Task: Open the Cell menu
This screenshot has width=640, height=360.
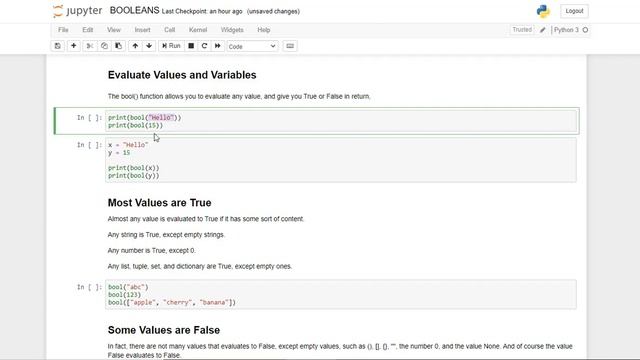Action: pos(169,30)
